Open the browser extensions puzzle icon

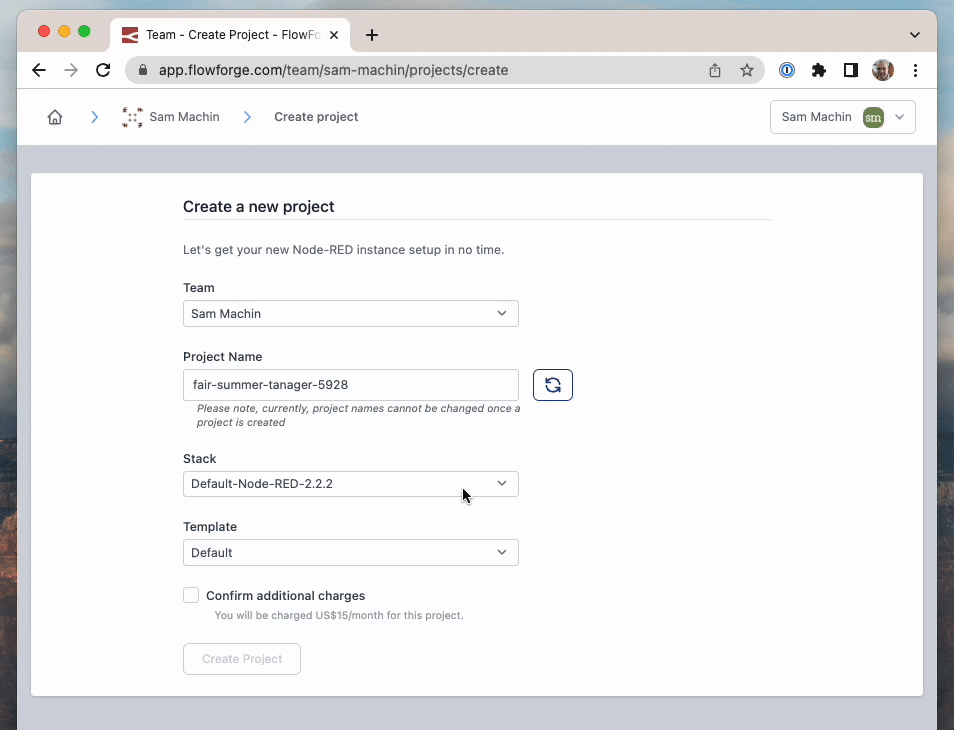point(819,70)
